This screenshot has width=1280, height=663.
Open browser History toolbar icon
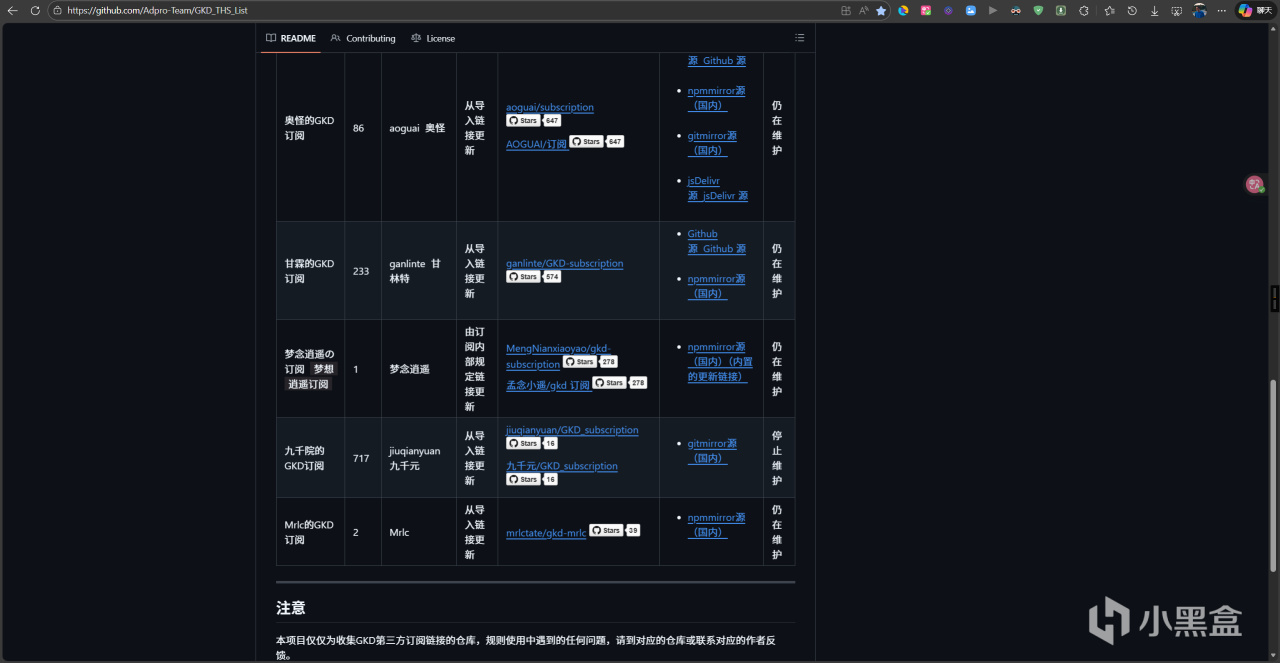pos(1132,10)
